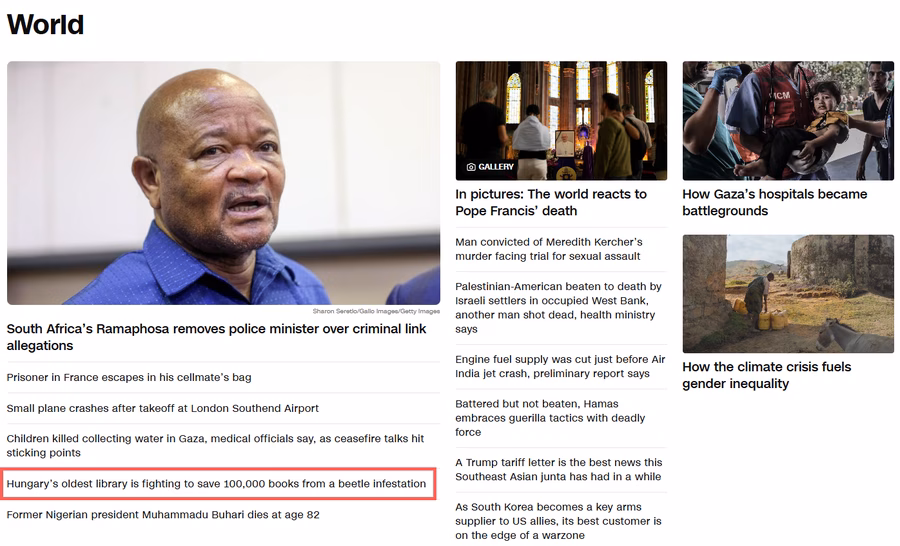
Task: Open How Gaza's hospitals became battlegrounds
Action: (774, 202)
